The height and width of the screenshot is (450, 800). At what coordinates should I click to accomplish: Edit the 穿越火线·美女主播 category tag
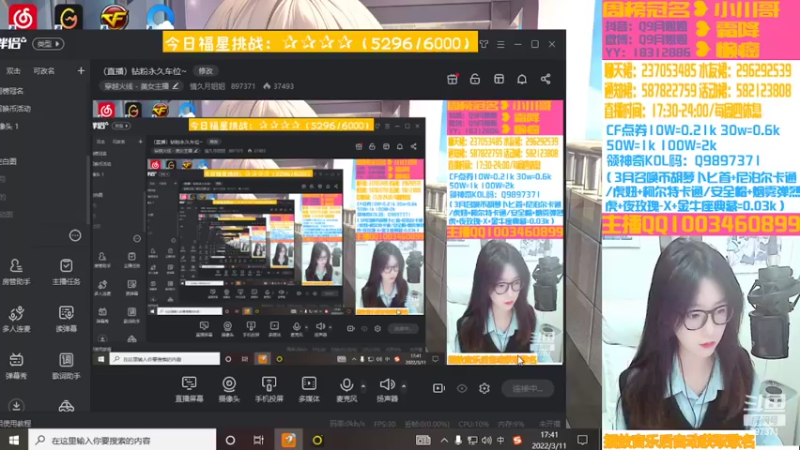[140, 86]
